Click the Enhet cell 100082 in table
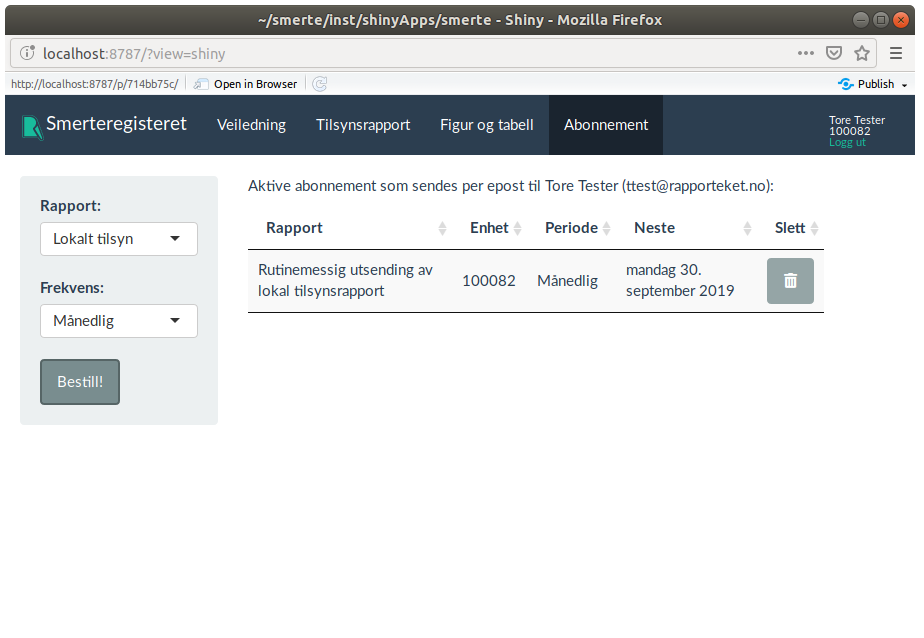The height and width of the screenshot is (638, 924). coord(489,281)
